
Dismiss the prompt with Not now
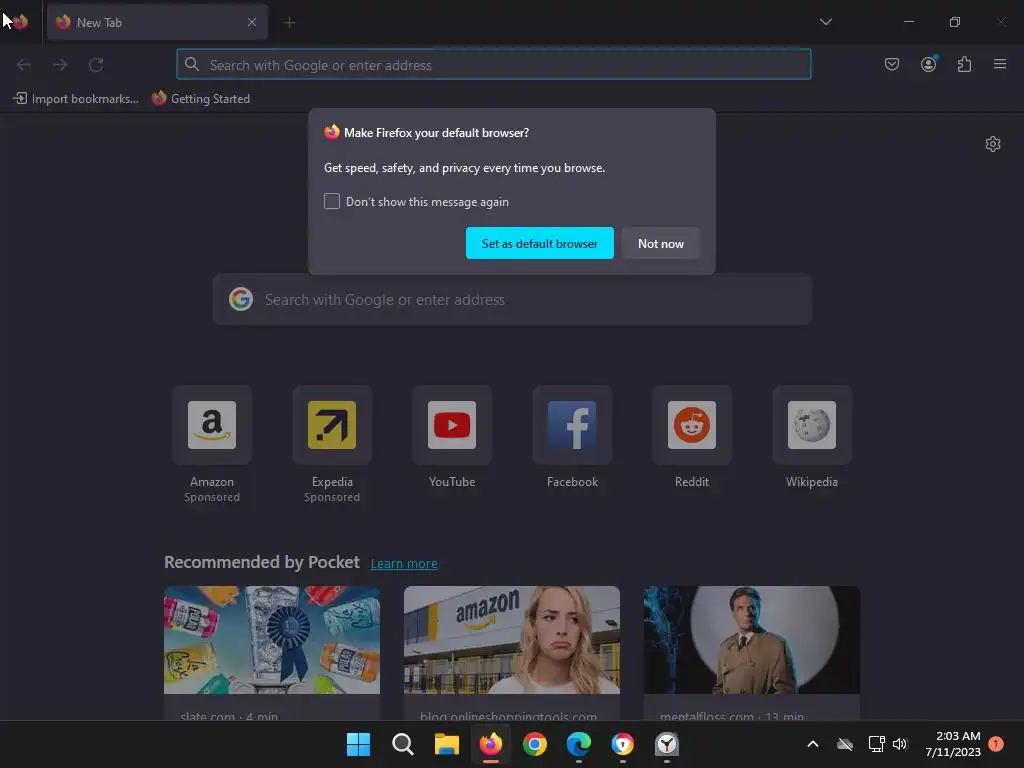[x=660, y=243]
